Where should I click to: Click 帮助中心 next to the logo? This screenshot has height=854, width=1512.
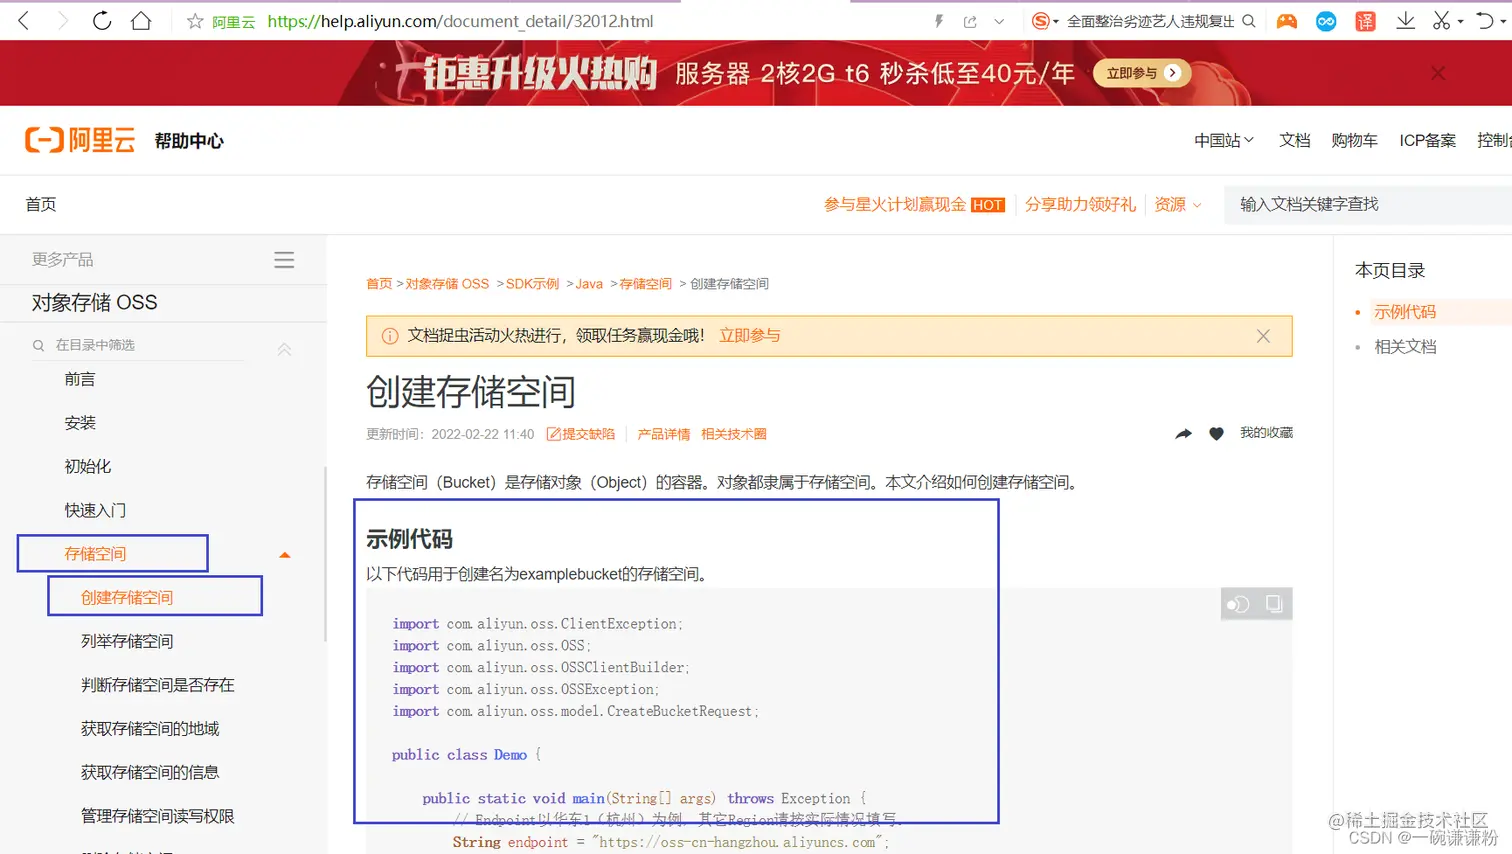(x=189, y=141)
